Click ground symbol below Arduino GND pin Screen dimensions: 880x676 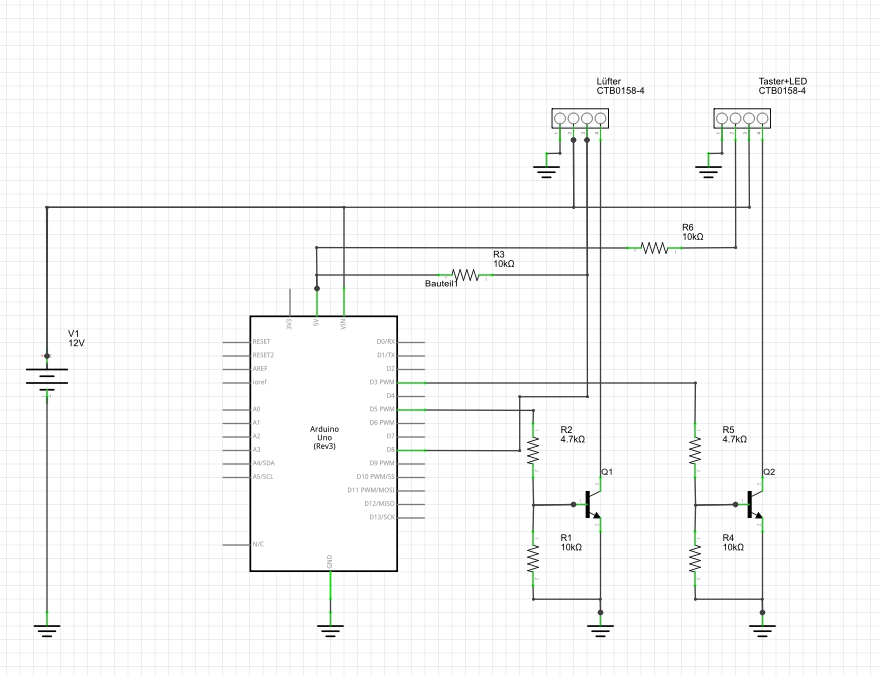(x=330, y=629)
